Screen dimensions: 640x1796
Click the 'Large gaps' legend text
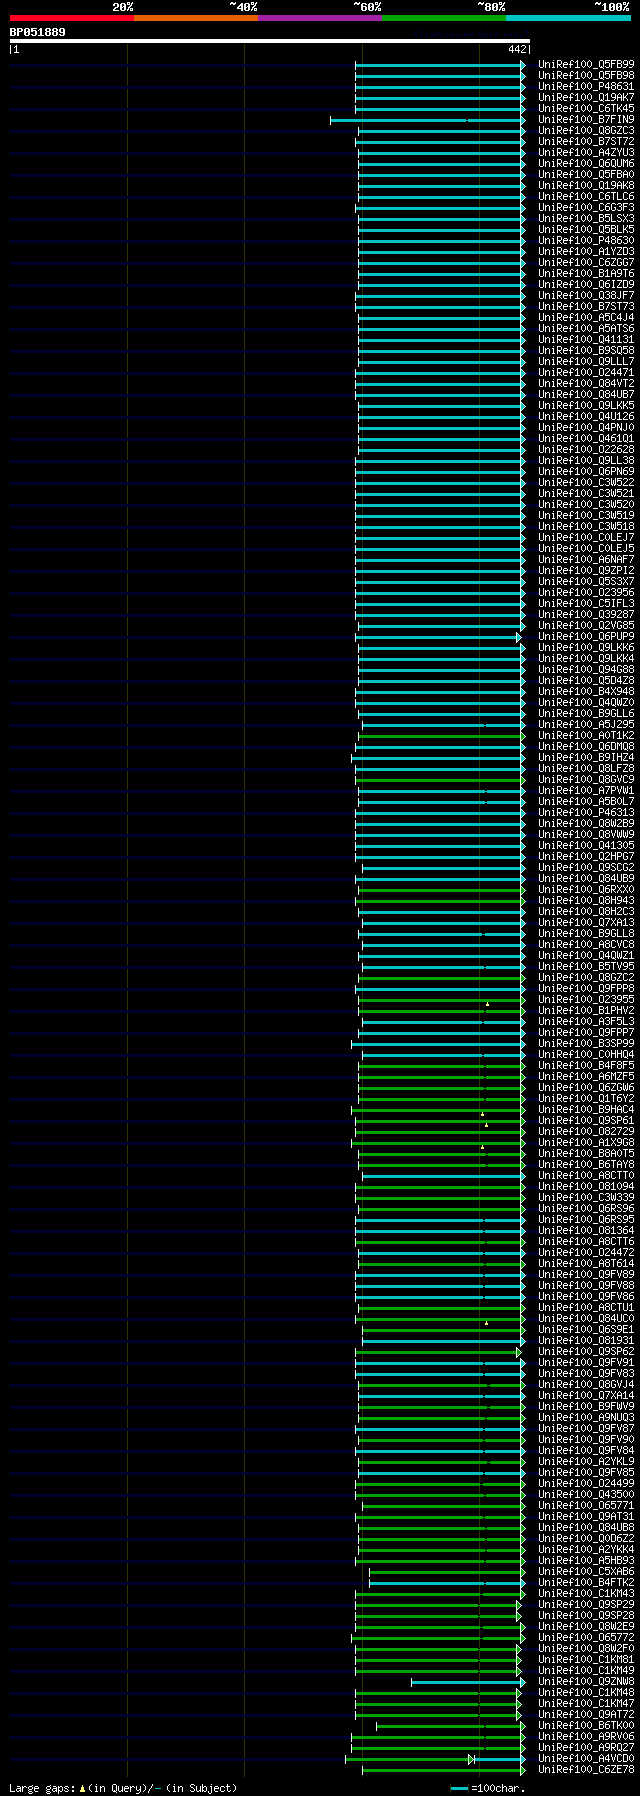(41, 1788)
